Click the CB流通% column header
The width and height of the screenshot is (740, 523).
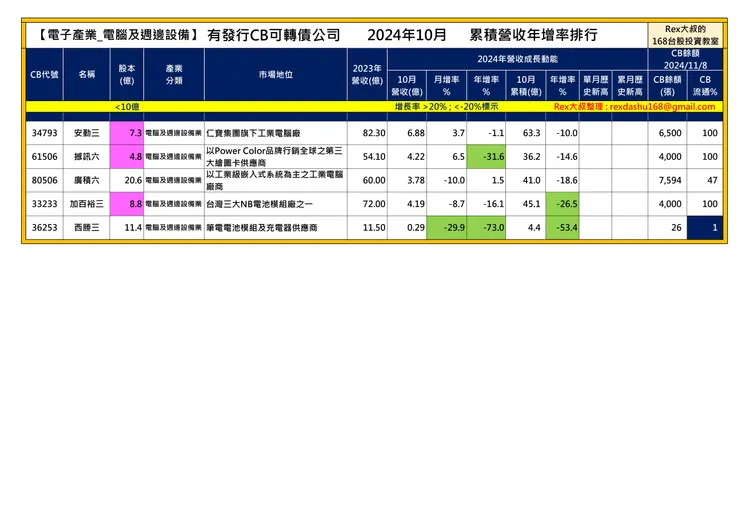pos(705,85)
